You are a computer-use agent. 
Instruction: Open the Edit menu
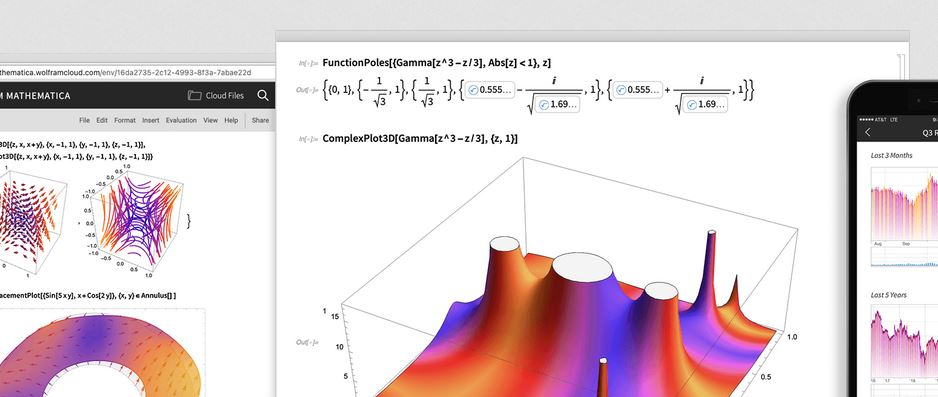tap(102, 120)
